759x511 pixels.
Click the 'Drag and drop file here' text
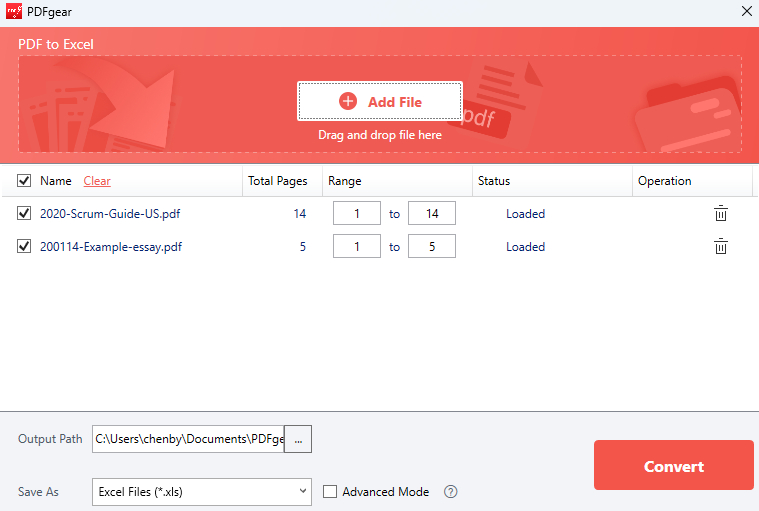(380, 135)
